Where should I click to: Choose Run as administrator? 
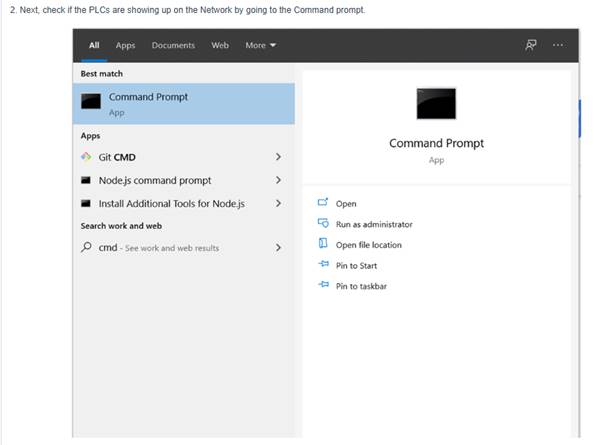(x=374, y=224)
